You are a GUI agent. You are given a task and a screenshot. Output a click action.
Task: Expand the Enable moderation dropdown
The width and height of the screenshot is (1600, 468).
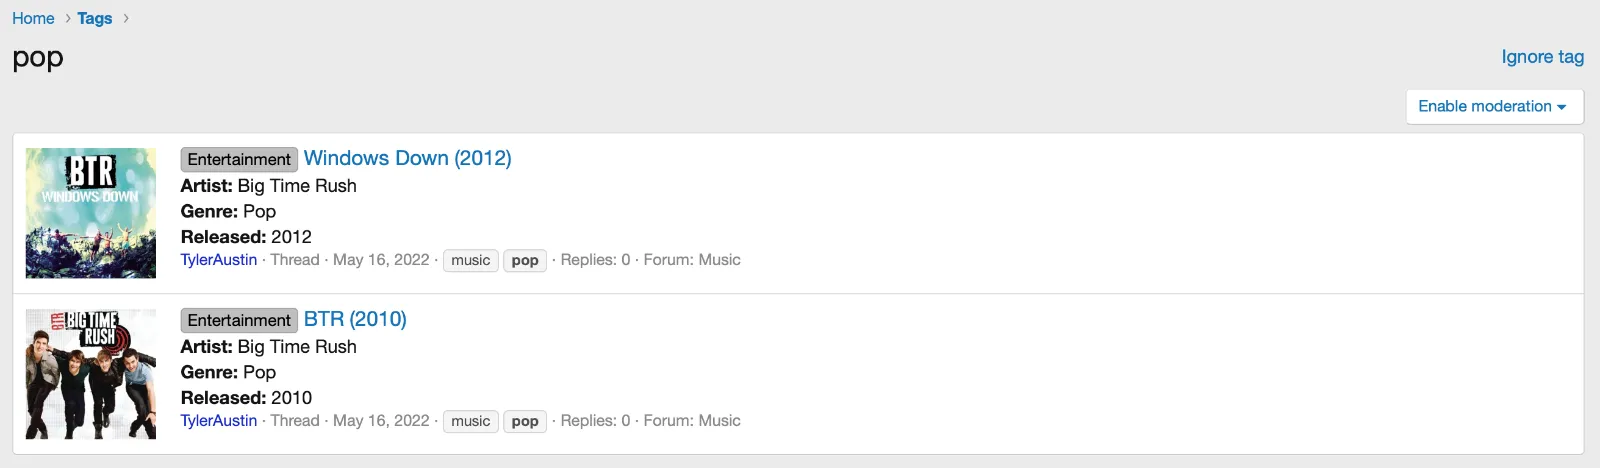[1494, 106]
